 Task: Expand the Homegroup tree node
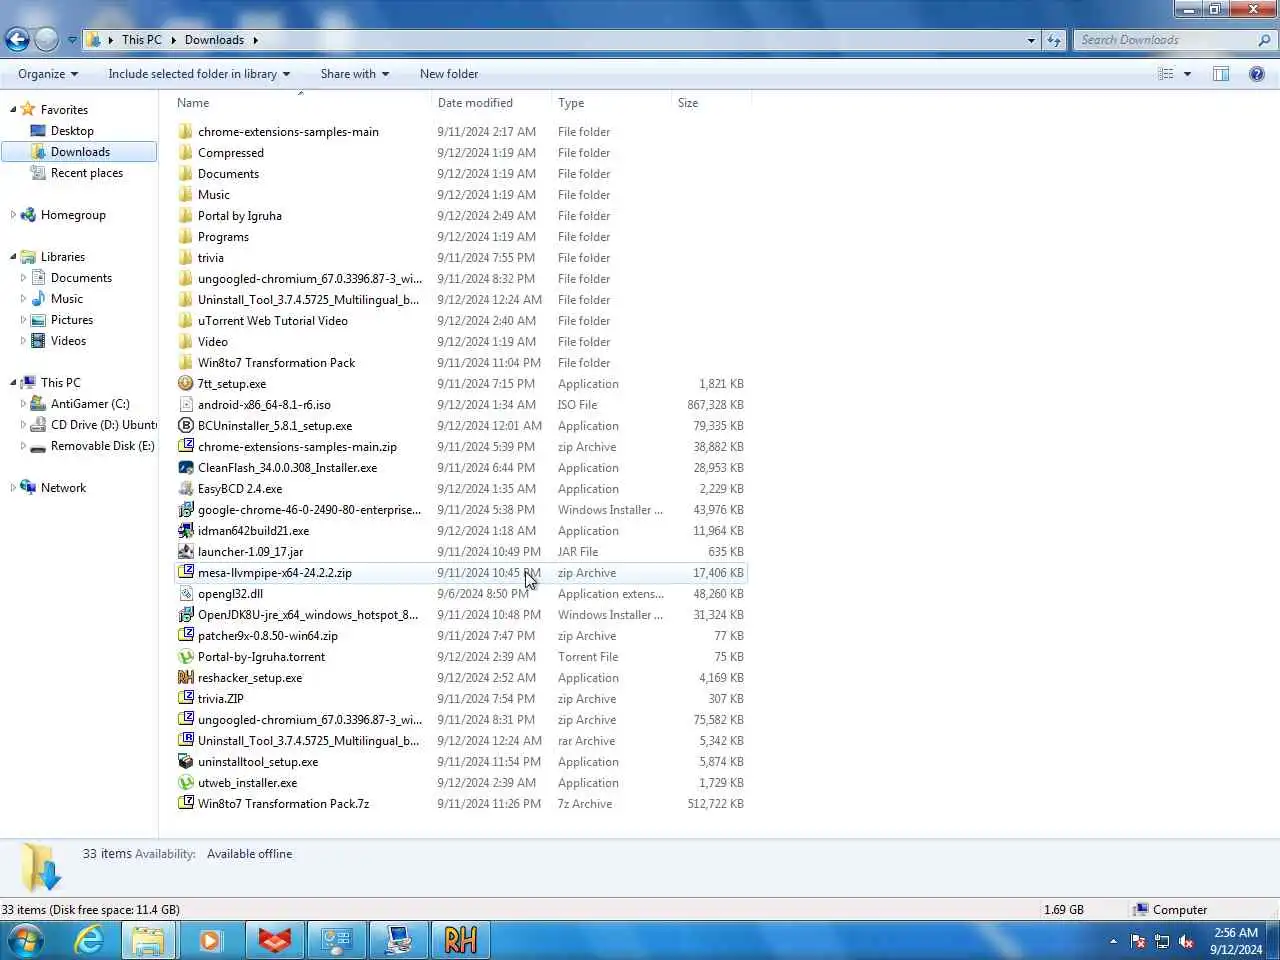12,215
